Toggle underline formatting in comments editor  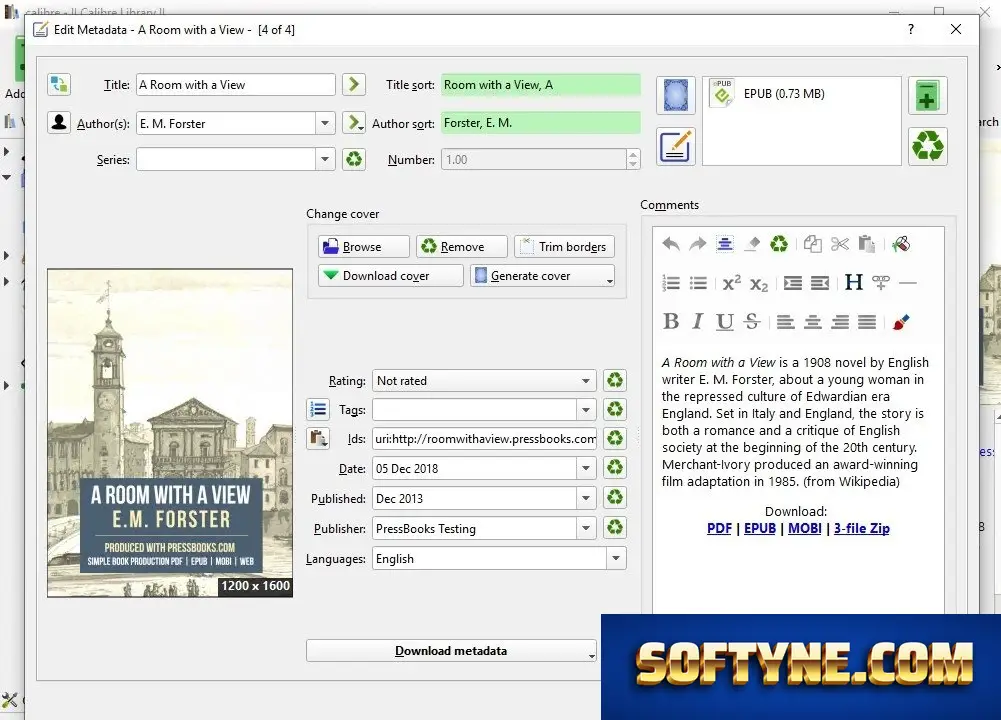coord(724,322)
